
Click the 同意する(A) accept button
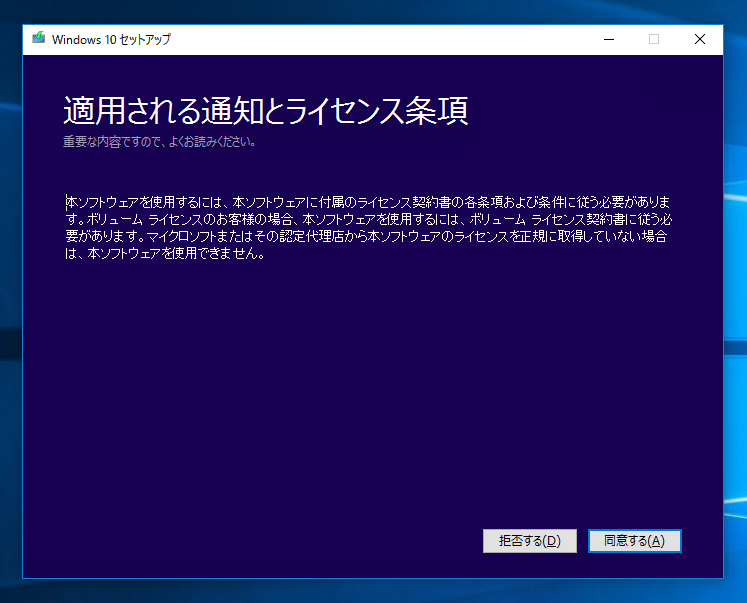click(635, 541)
